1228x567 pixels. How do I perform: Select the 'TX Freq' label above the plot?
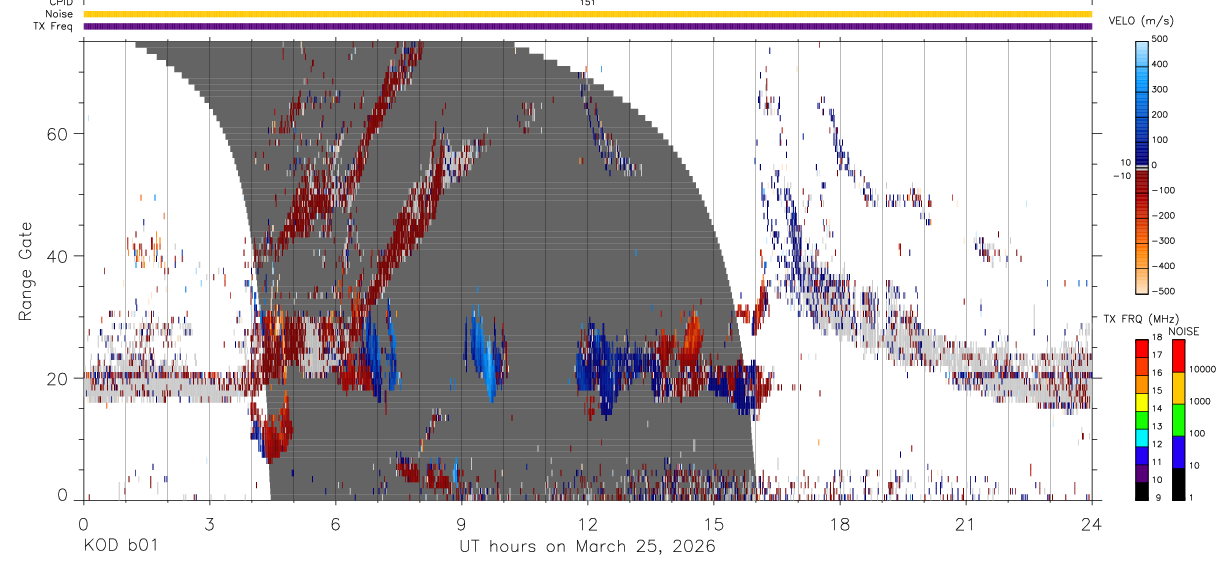[x=51, y=26]
